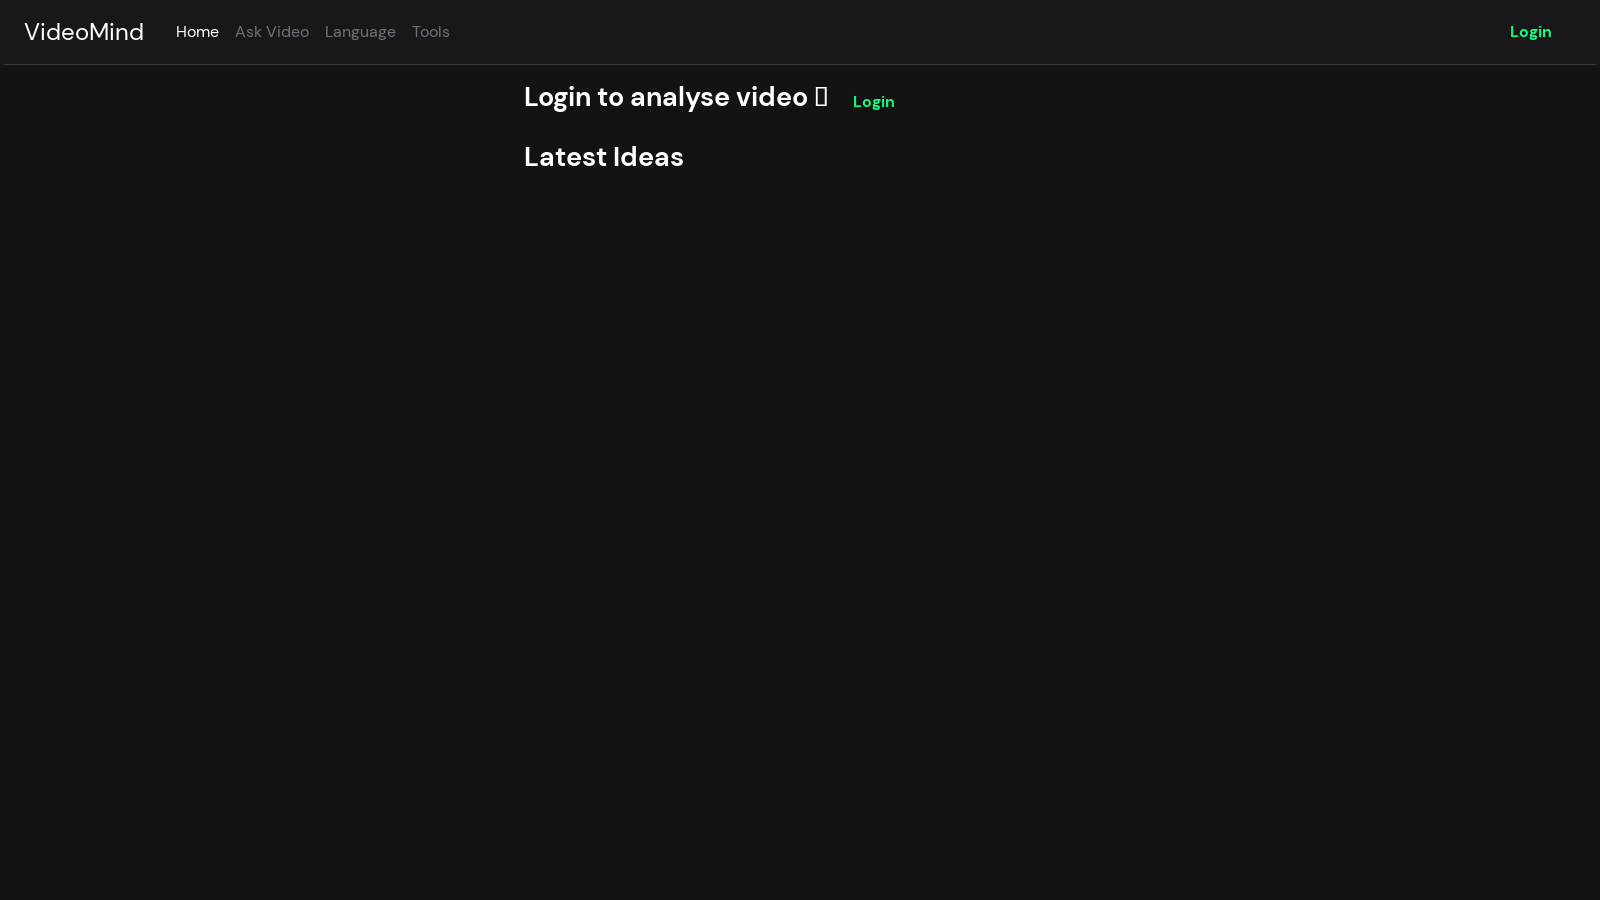Click Login in the top-right header
This screenshot has width=1600, height=900.
(x=1530, y=32)
